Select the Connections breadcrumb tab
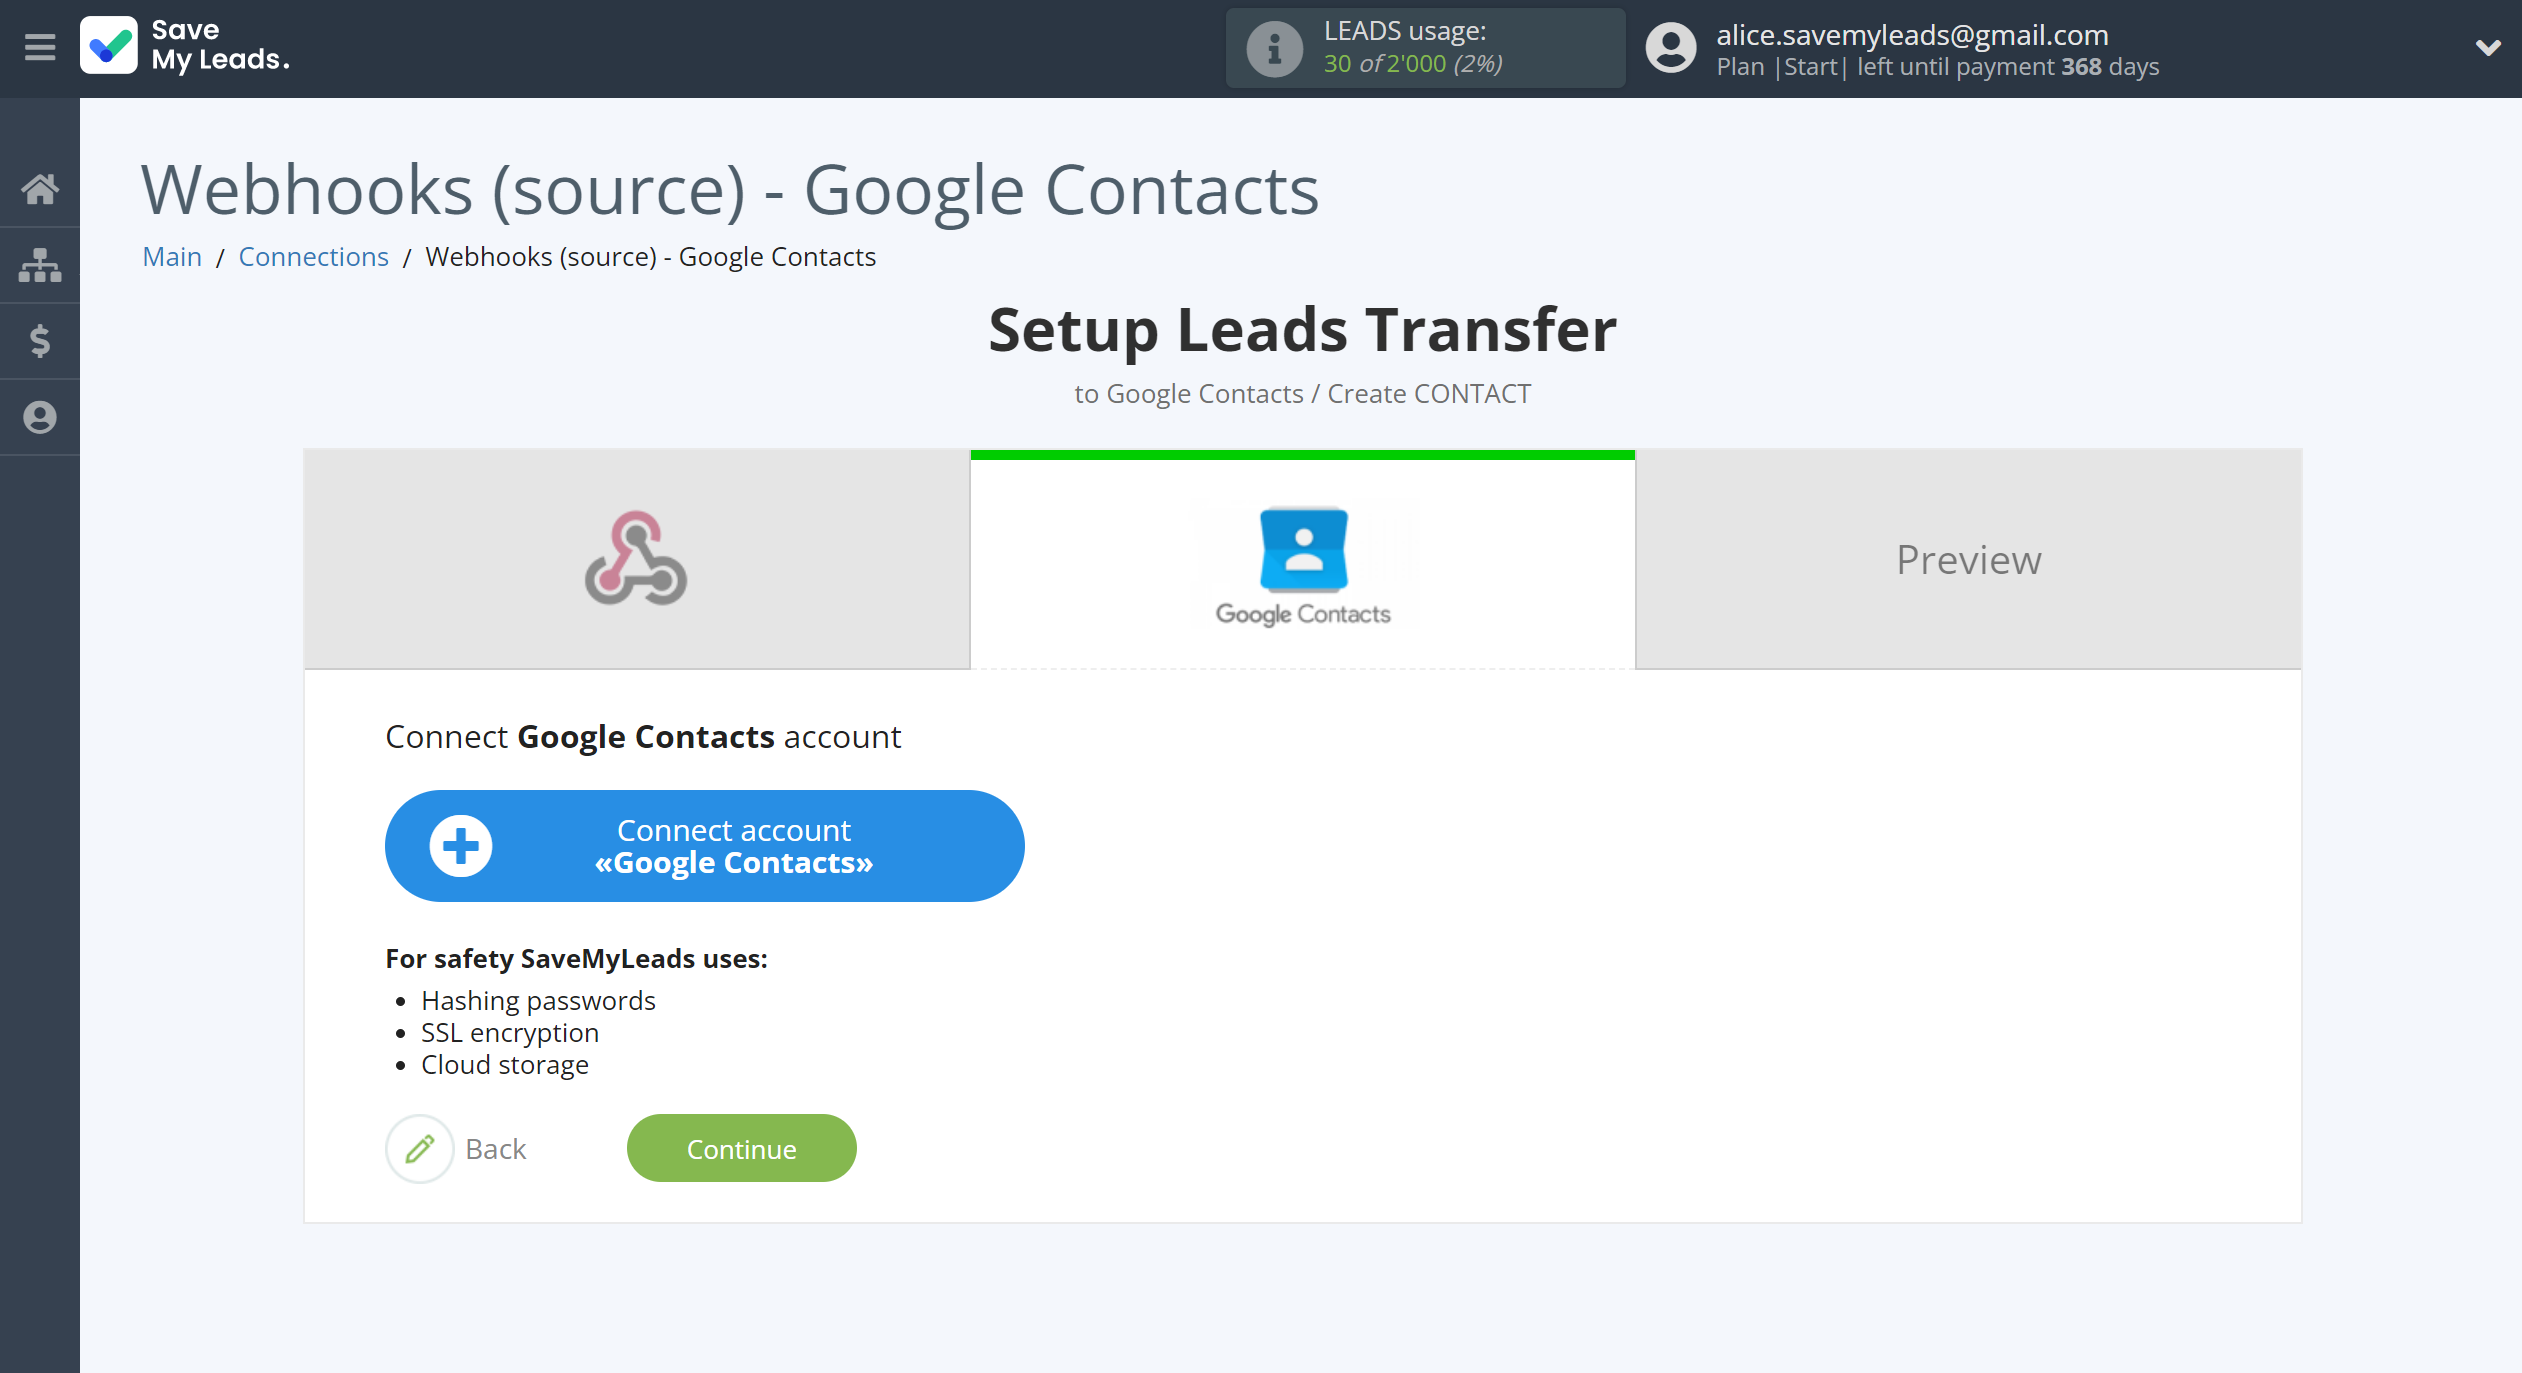2522x1373 pixels. pos(313,255)
